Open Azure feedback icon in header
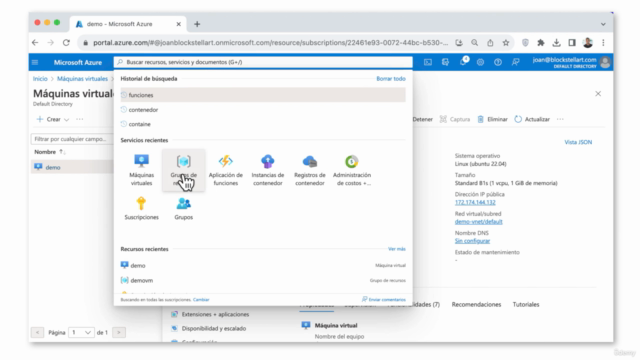The height and width of the screenshot is (360, 640). tap(516, 62)
